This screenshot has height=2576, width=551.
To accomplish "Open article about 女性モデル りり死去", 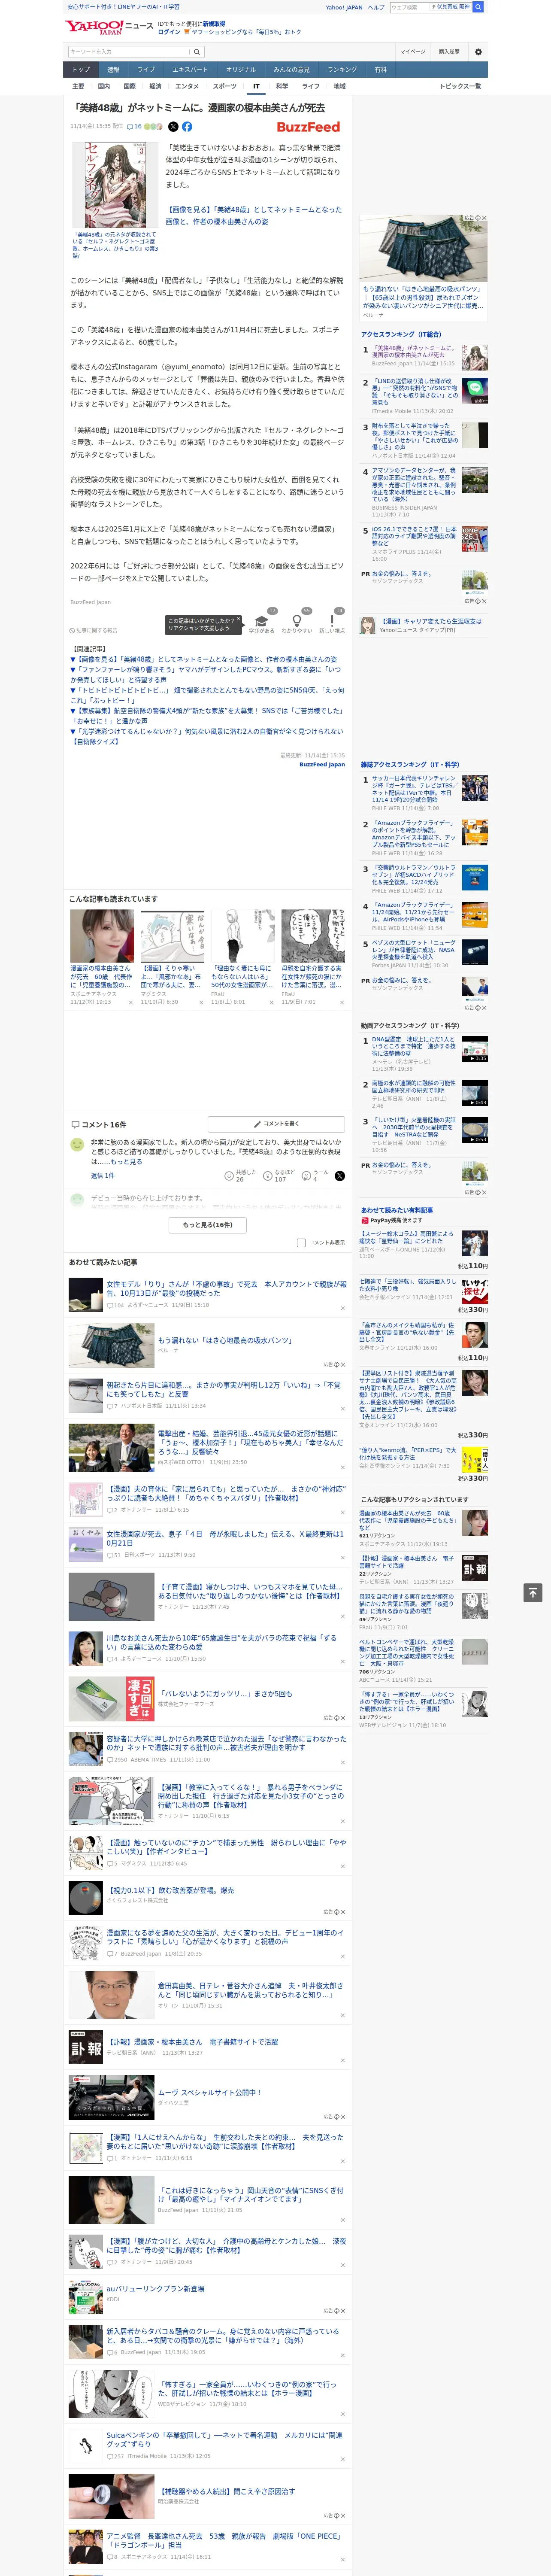I will tap(226, 1289).
